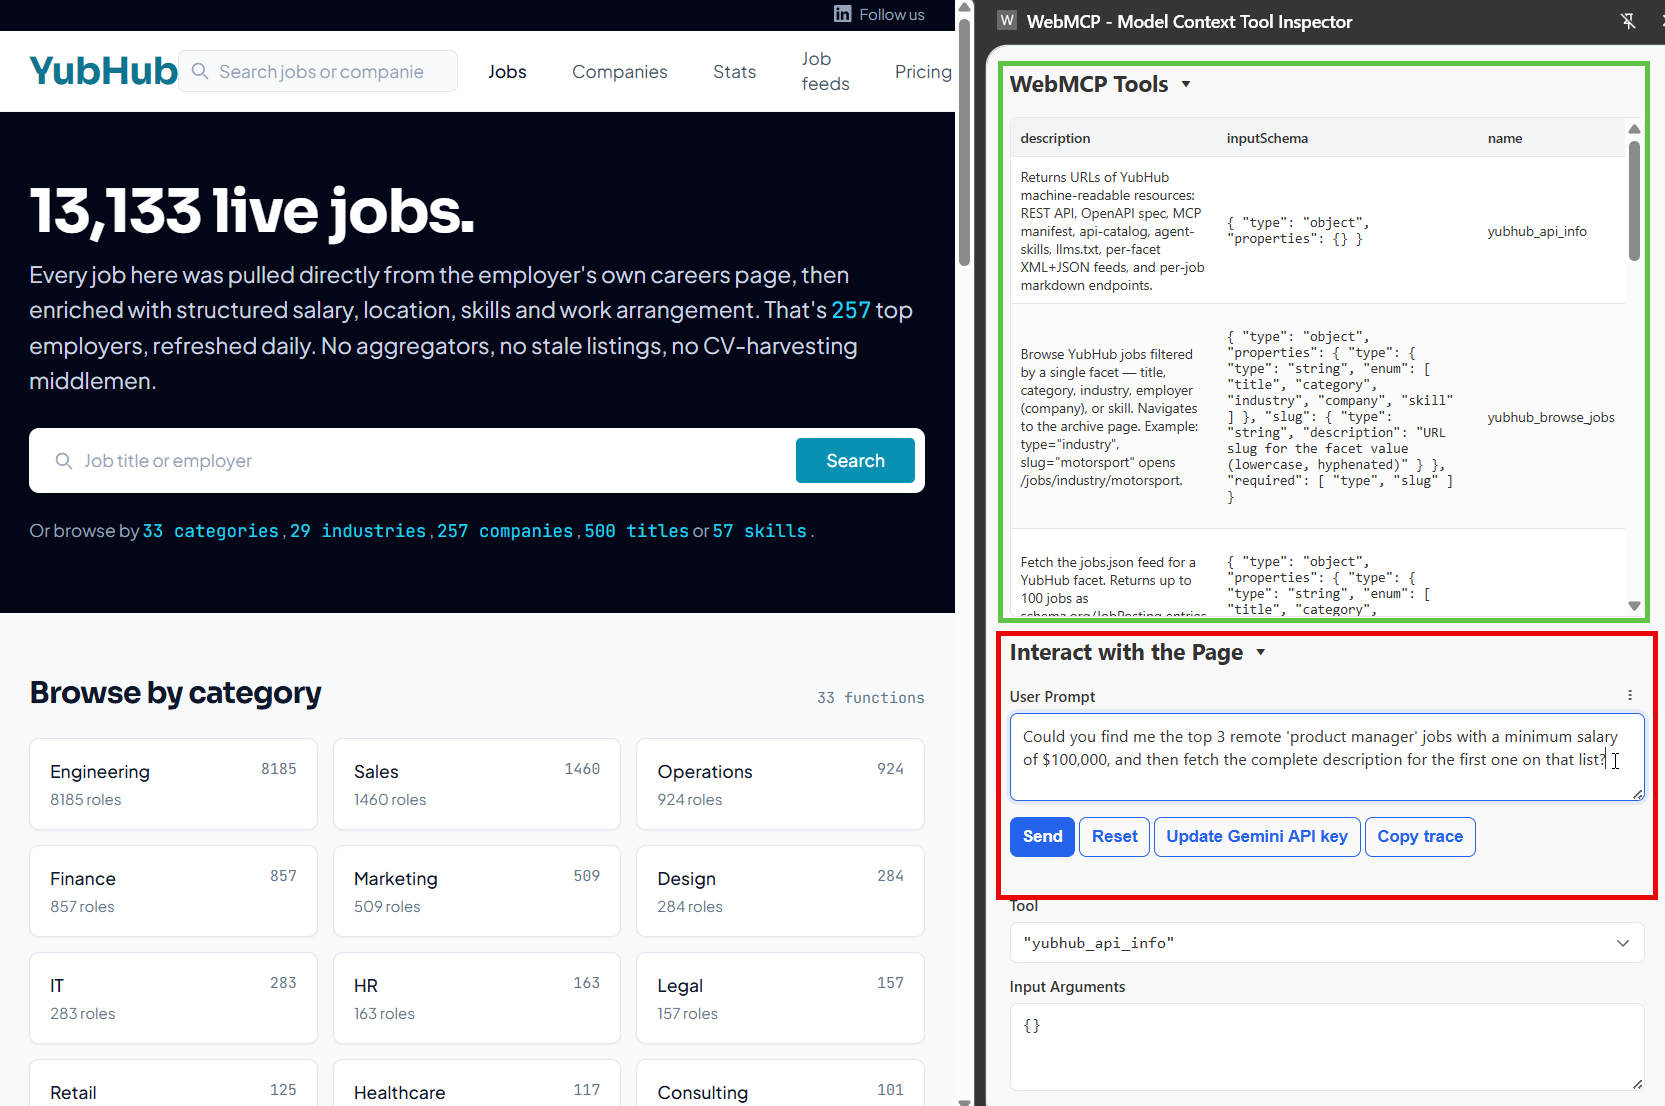
Task: Click the magnifier icon inside the hero job search field
Action: 63,460
